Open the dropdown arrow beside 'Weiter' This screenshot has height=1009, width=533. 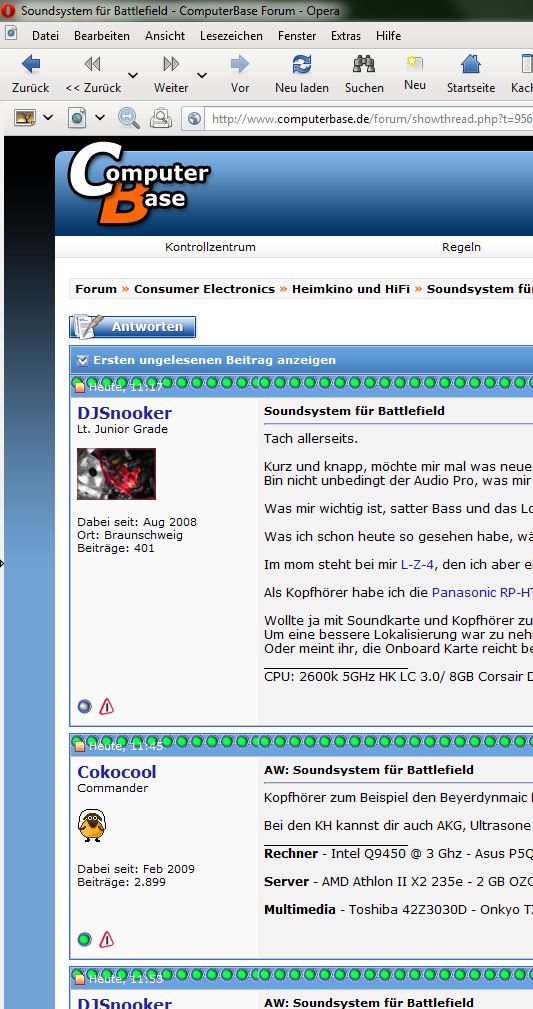coord(201,75)
